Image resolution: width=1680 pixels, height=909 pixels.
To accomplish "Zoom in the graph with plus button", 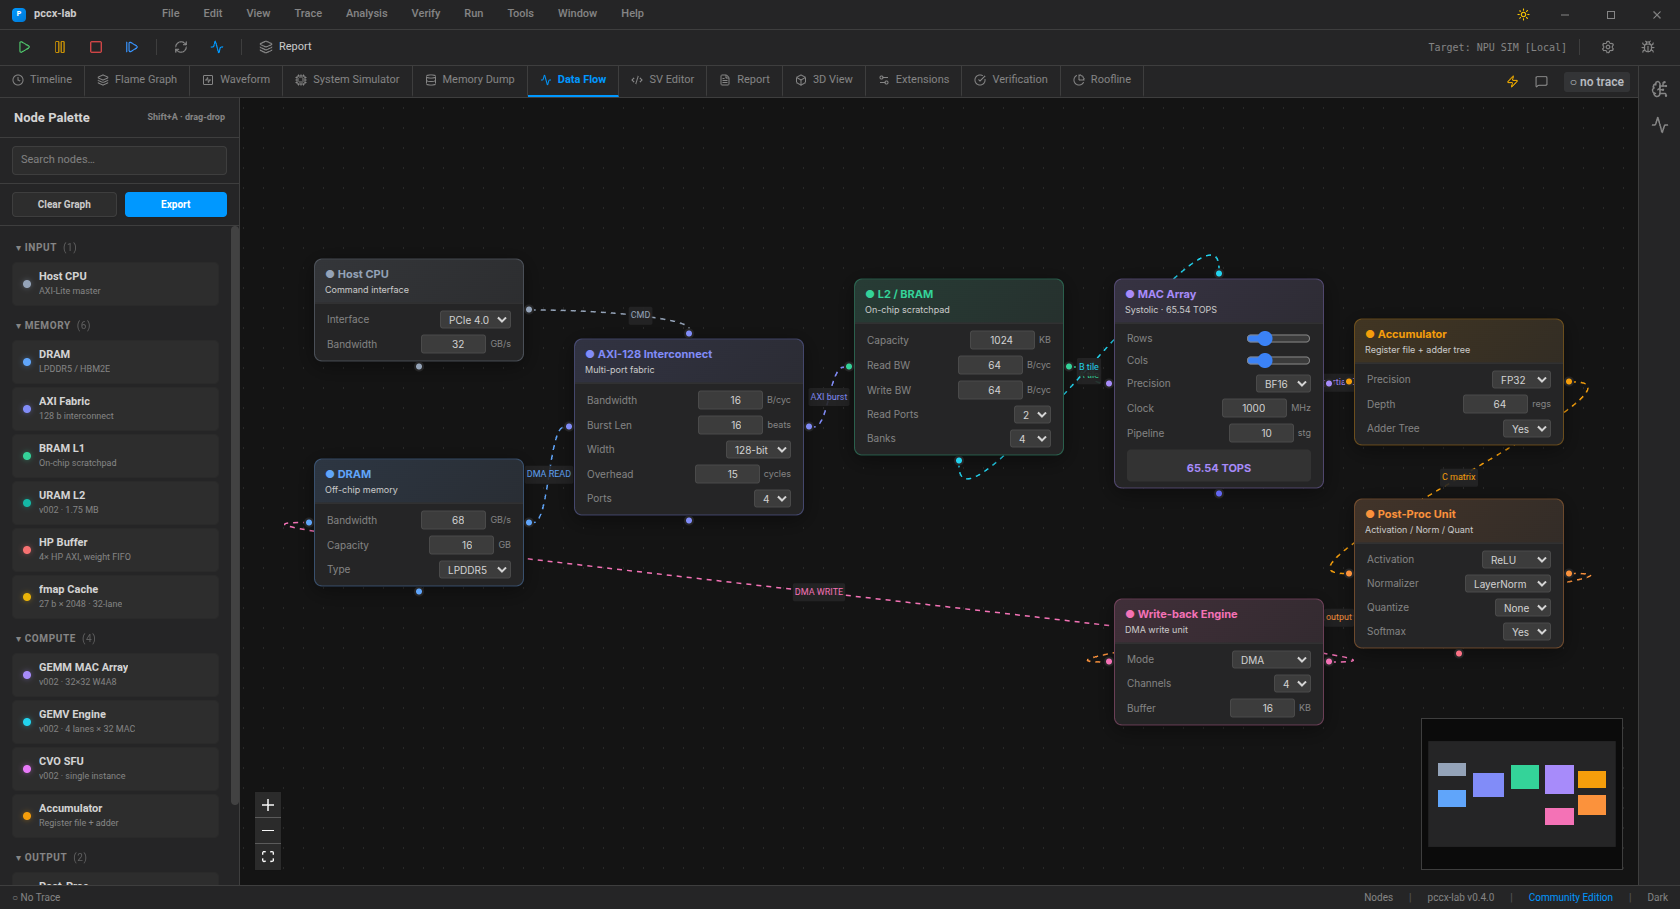I will [x=268, y=805].
